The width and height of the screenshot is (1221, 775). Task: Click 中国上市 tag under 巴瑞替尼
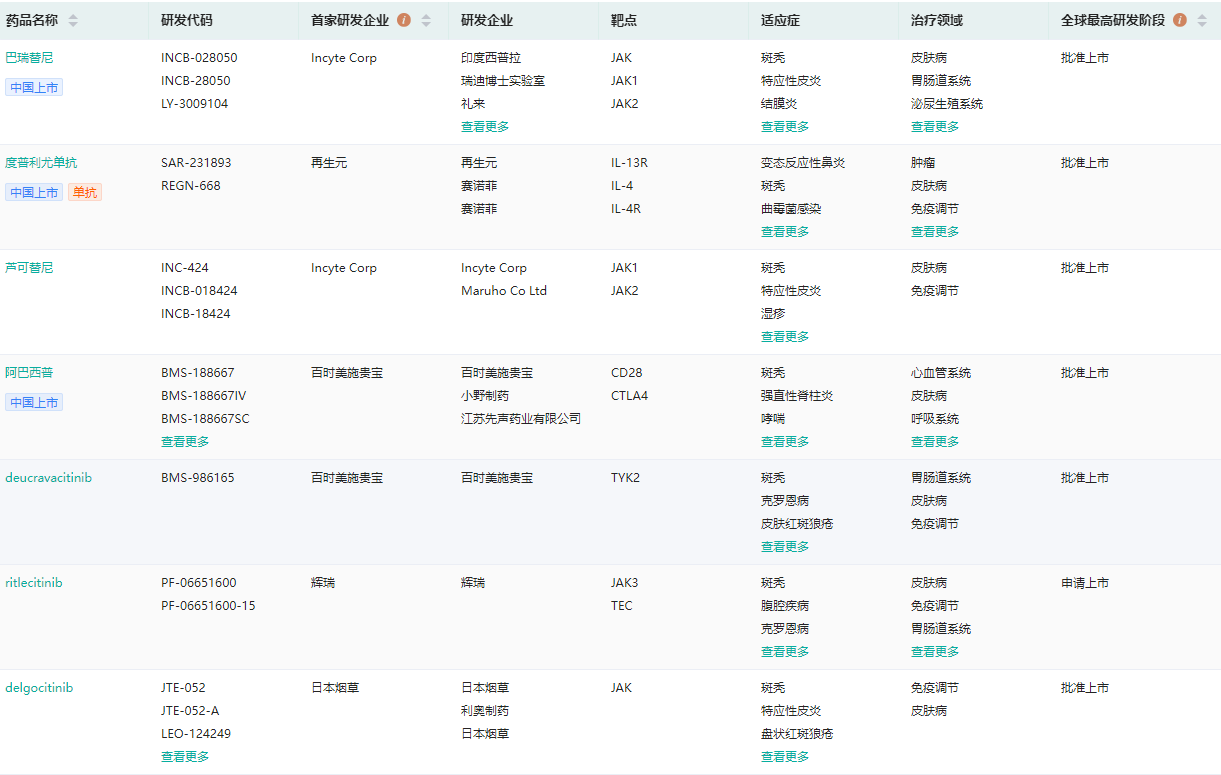pyautogui.click(x=35, y=87)
